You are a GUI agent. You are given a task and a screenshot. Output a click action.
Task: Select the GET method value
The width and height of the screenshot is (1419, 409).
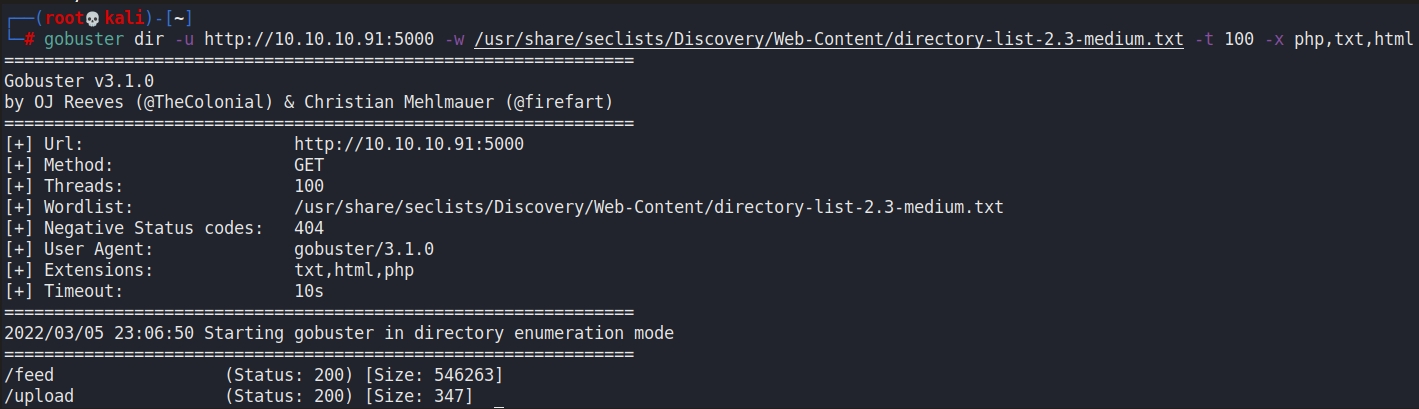point(309,165)
